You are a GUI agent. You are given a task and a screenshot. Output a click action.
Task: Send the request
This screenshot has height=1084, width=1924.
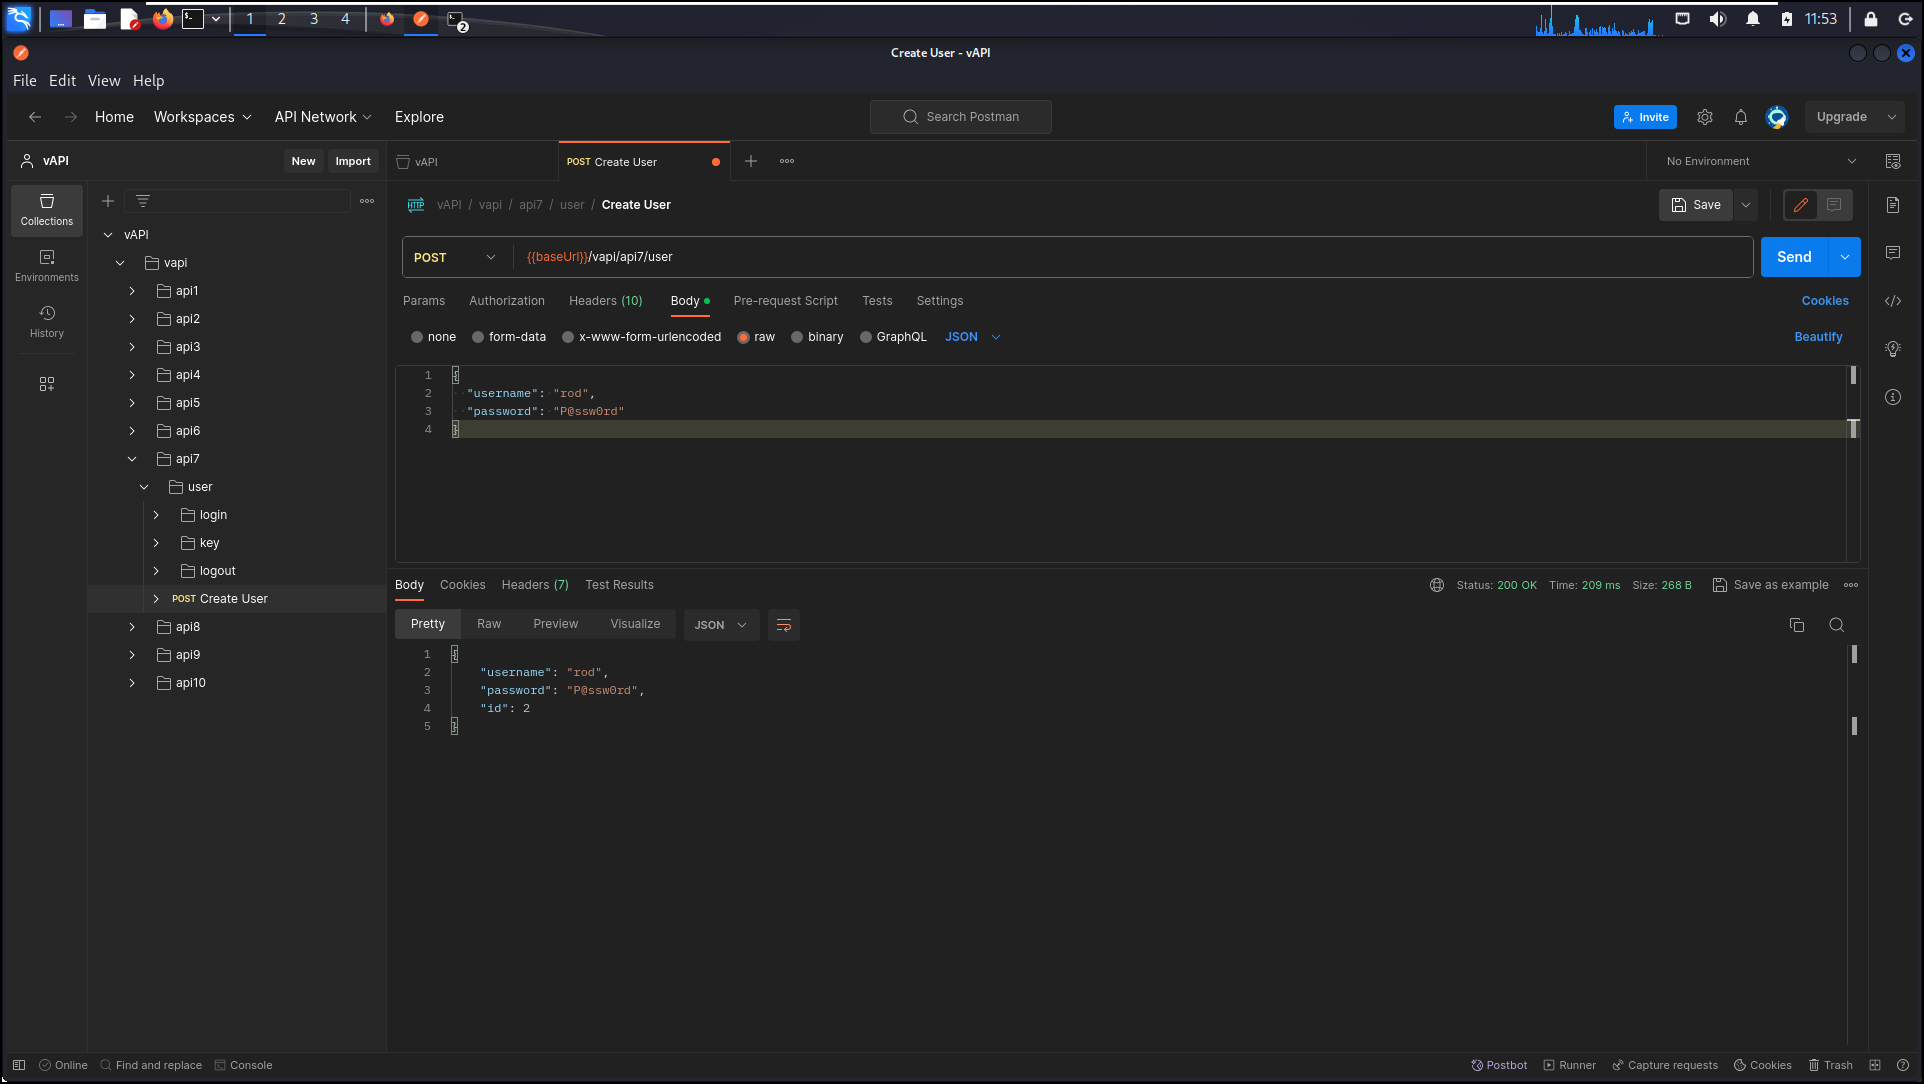1794,257
